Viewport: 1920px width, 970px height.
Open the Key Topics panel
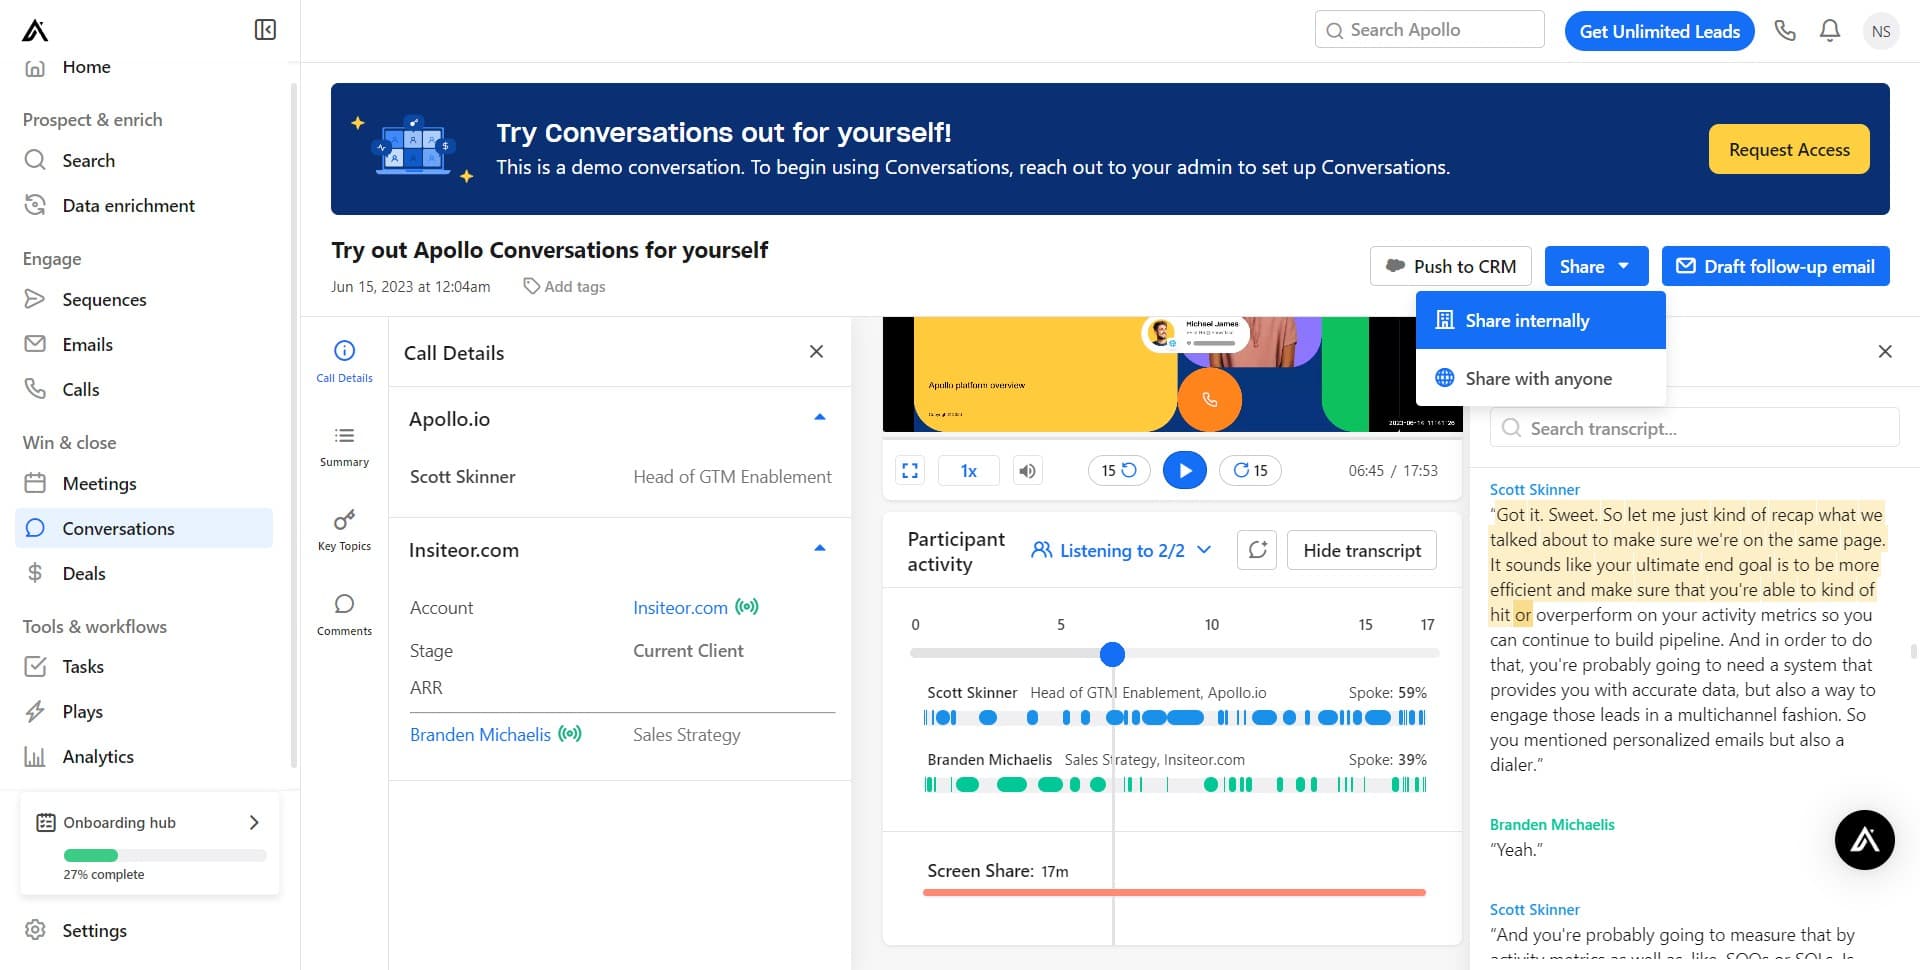344,530
